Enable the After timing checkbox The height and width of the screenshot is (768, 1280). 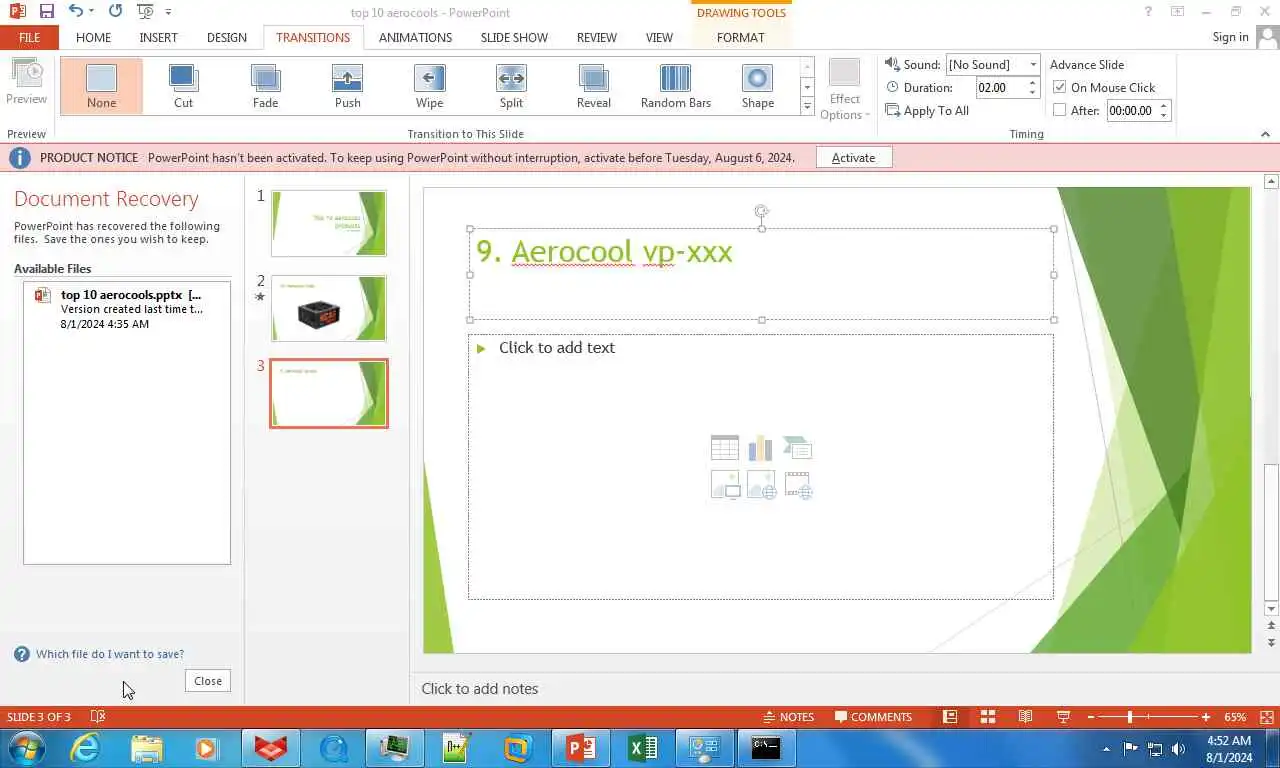(1060, 111)
